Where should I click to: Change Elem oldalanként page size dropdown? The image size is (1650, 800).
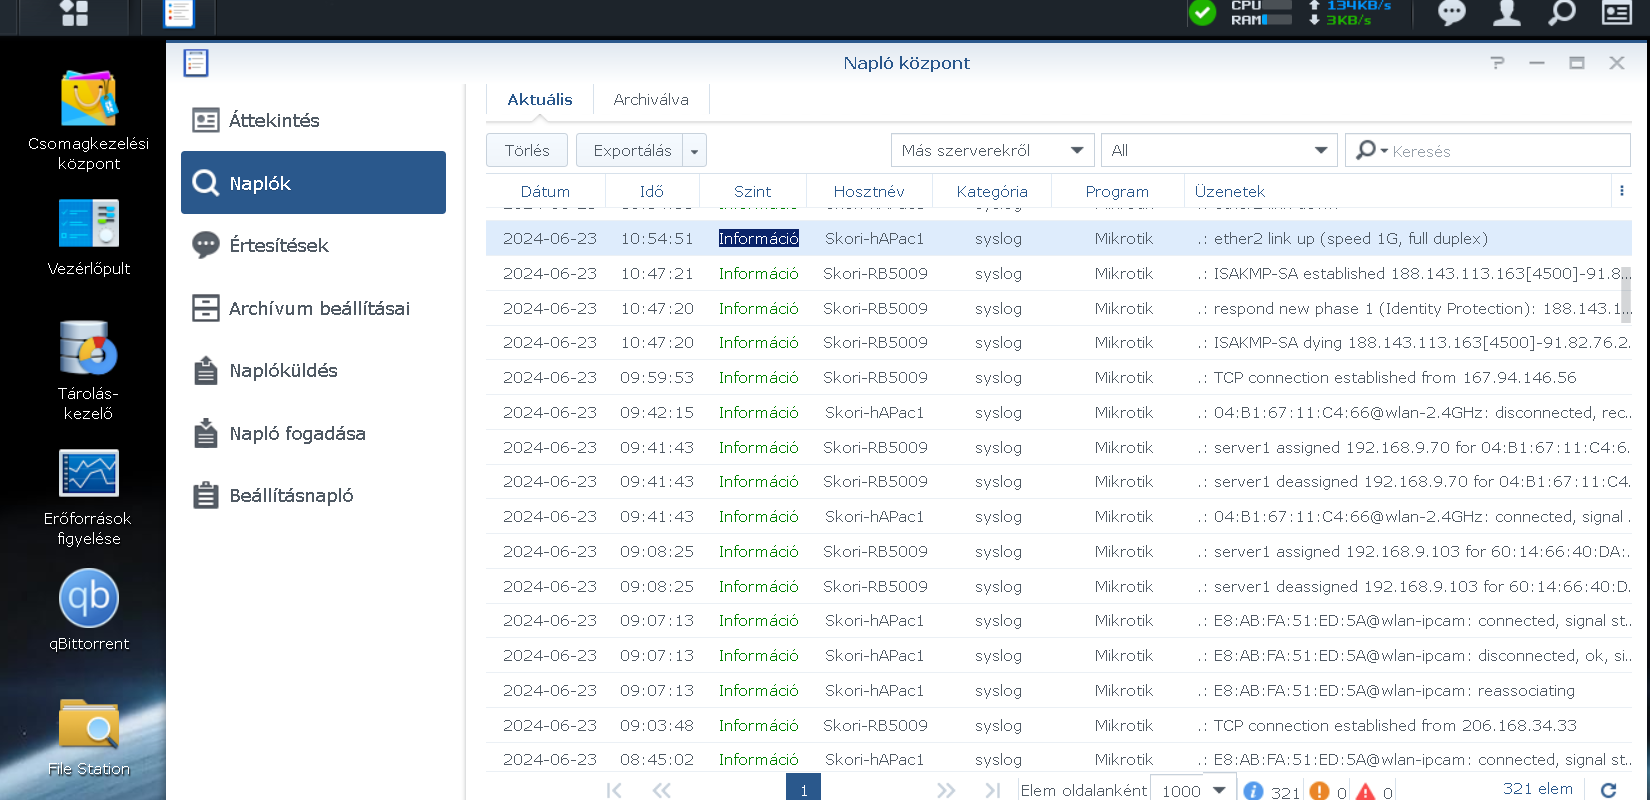point(1193,790)
